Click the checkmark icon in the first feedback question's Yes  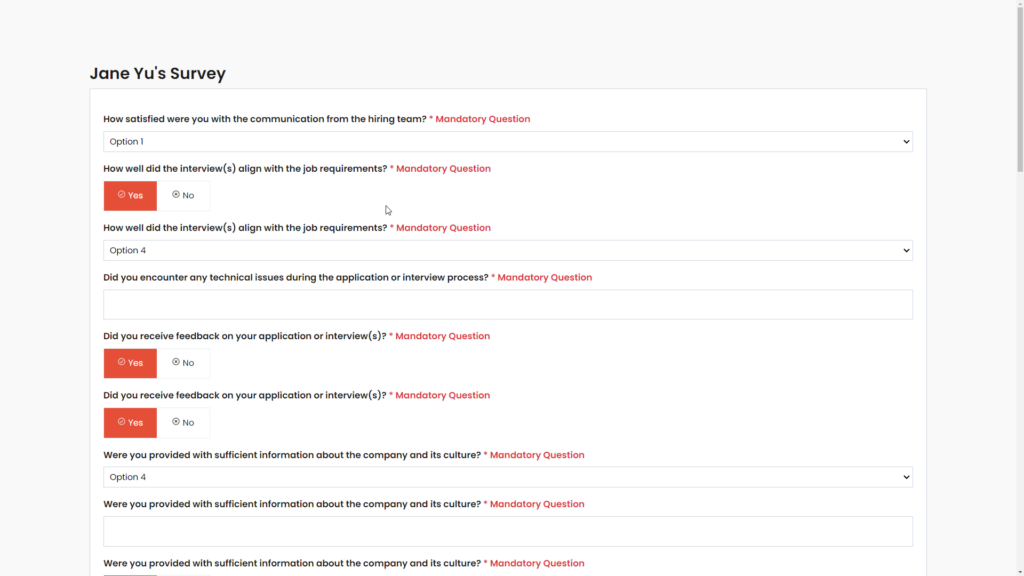(x=121, y=362)
